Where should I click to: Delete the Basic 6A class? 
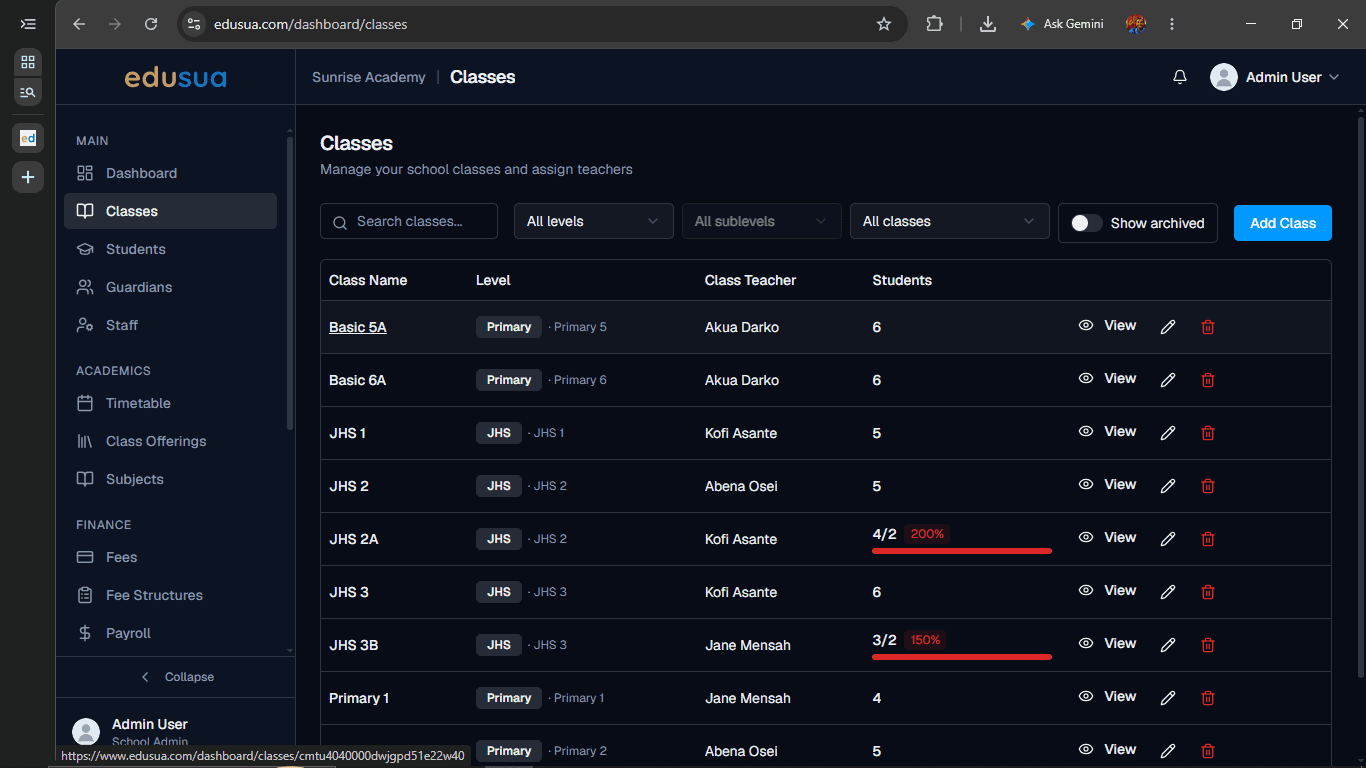pos(1207,380)
